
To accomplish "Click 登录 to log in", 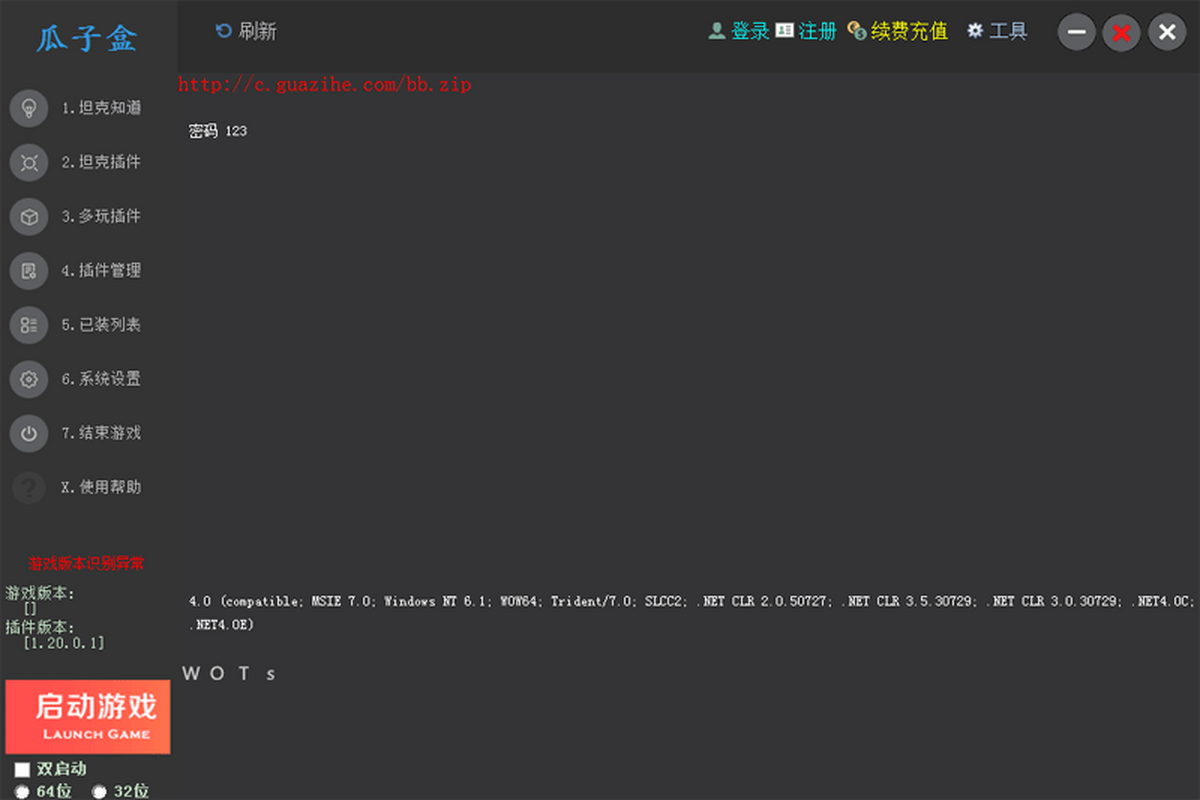I will point(739,32).
